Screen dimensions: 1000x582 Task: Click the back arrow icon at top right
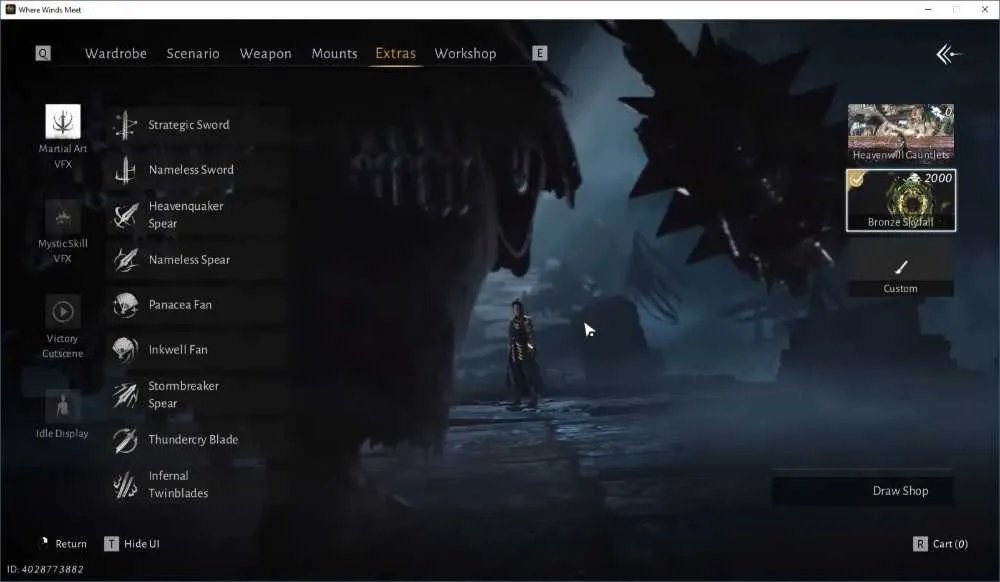tap(948, 54)
